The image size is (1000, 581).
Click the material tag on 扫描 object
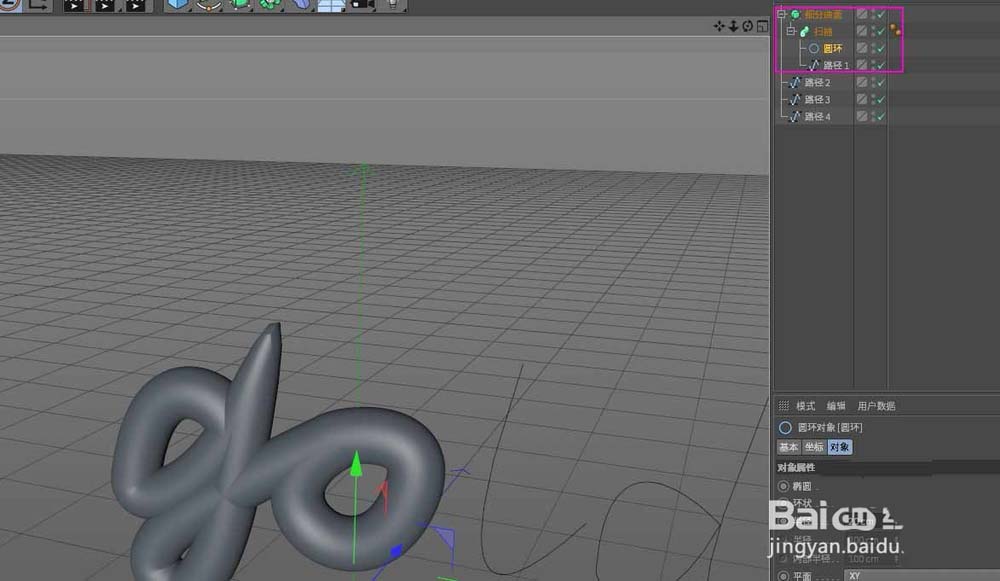[x=895, y=32]
